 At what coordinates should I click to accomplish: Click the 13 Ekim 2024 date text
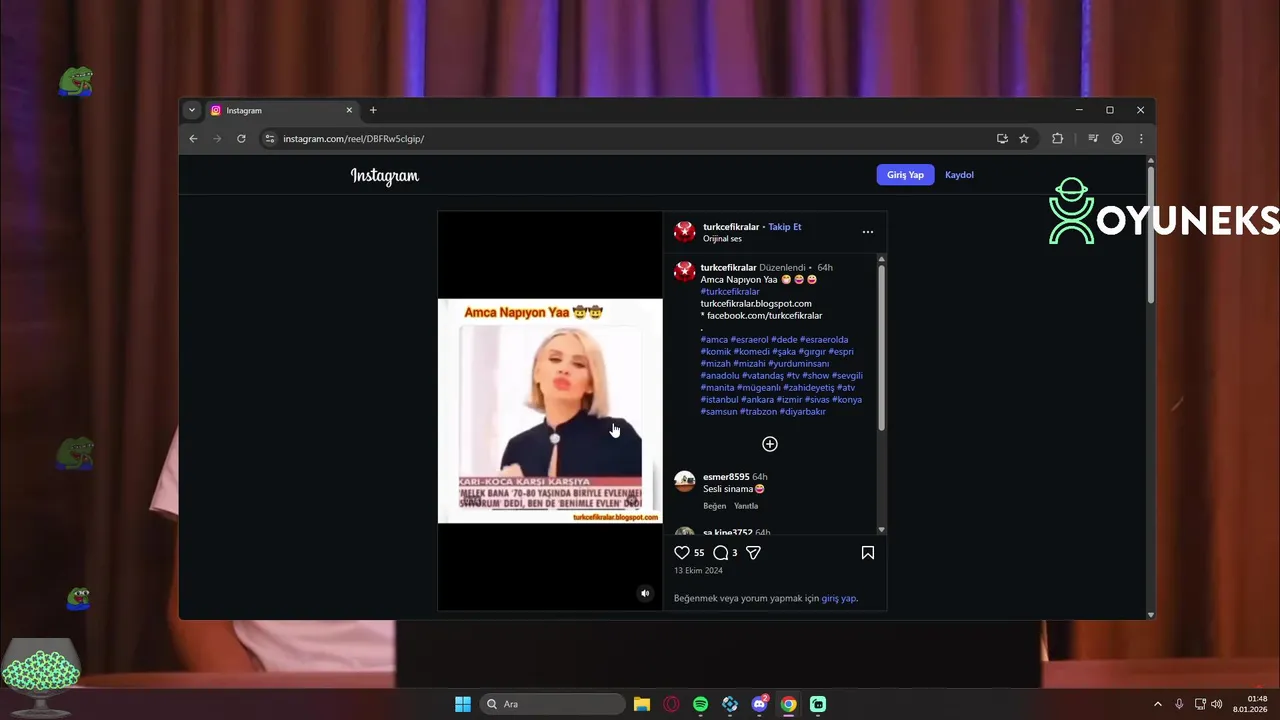[x=698, y=571]
